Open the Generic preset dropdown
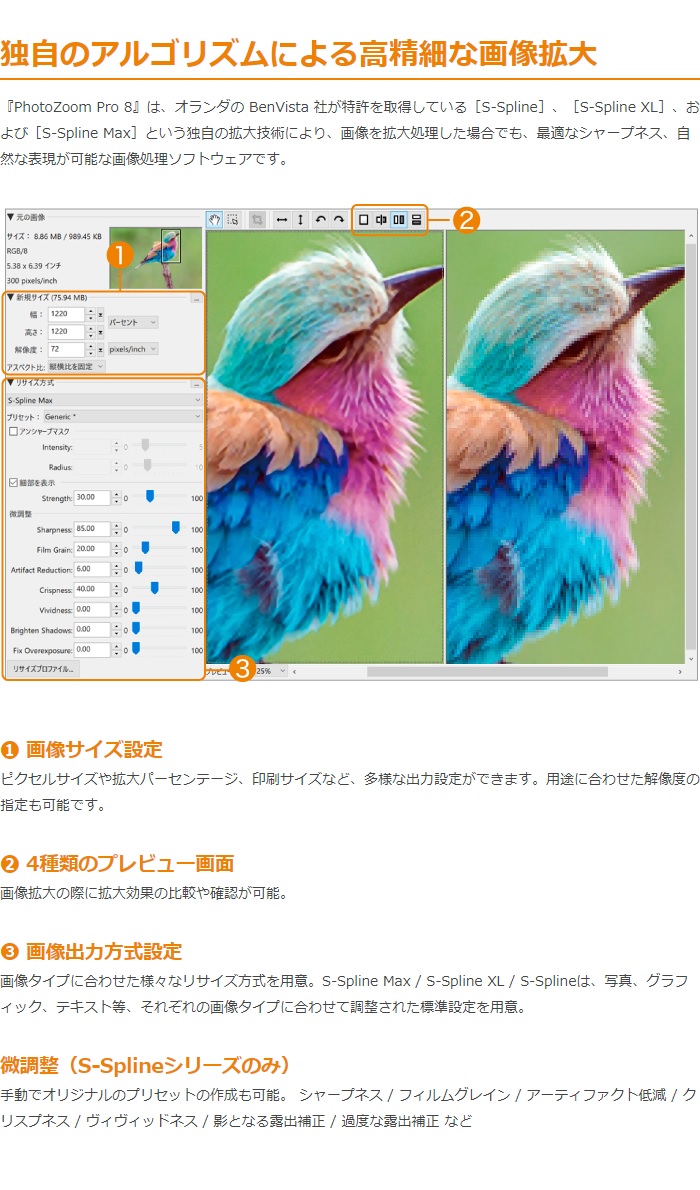 122,417
